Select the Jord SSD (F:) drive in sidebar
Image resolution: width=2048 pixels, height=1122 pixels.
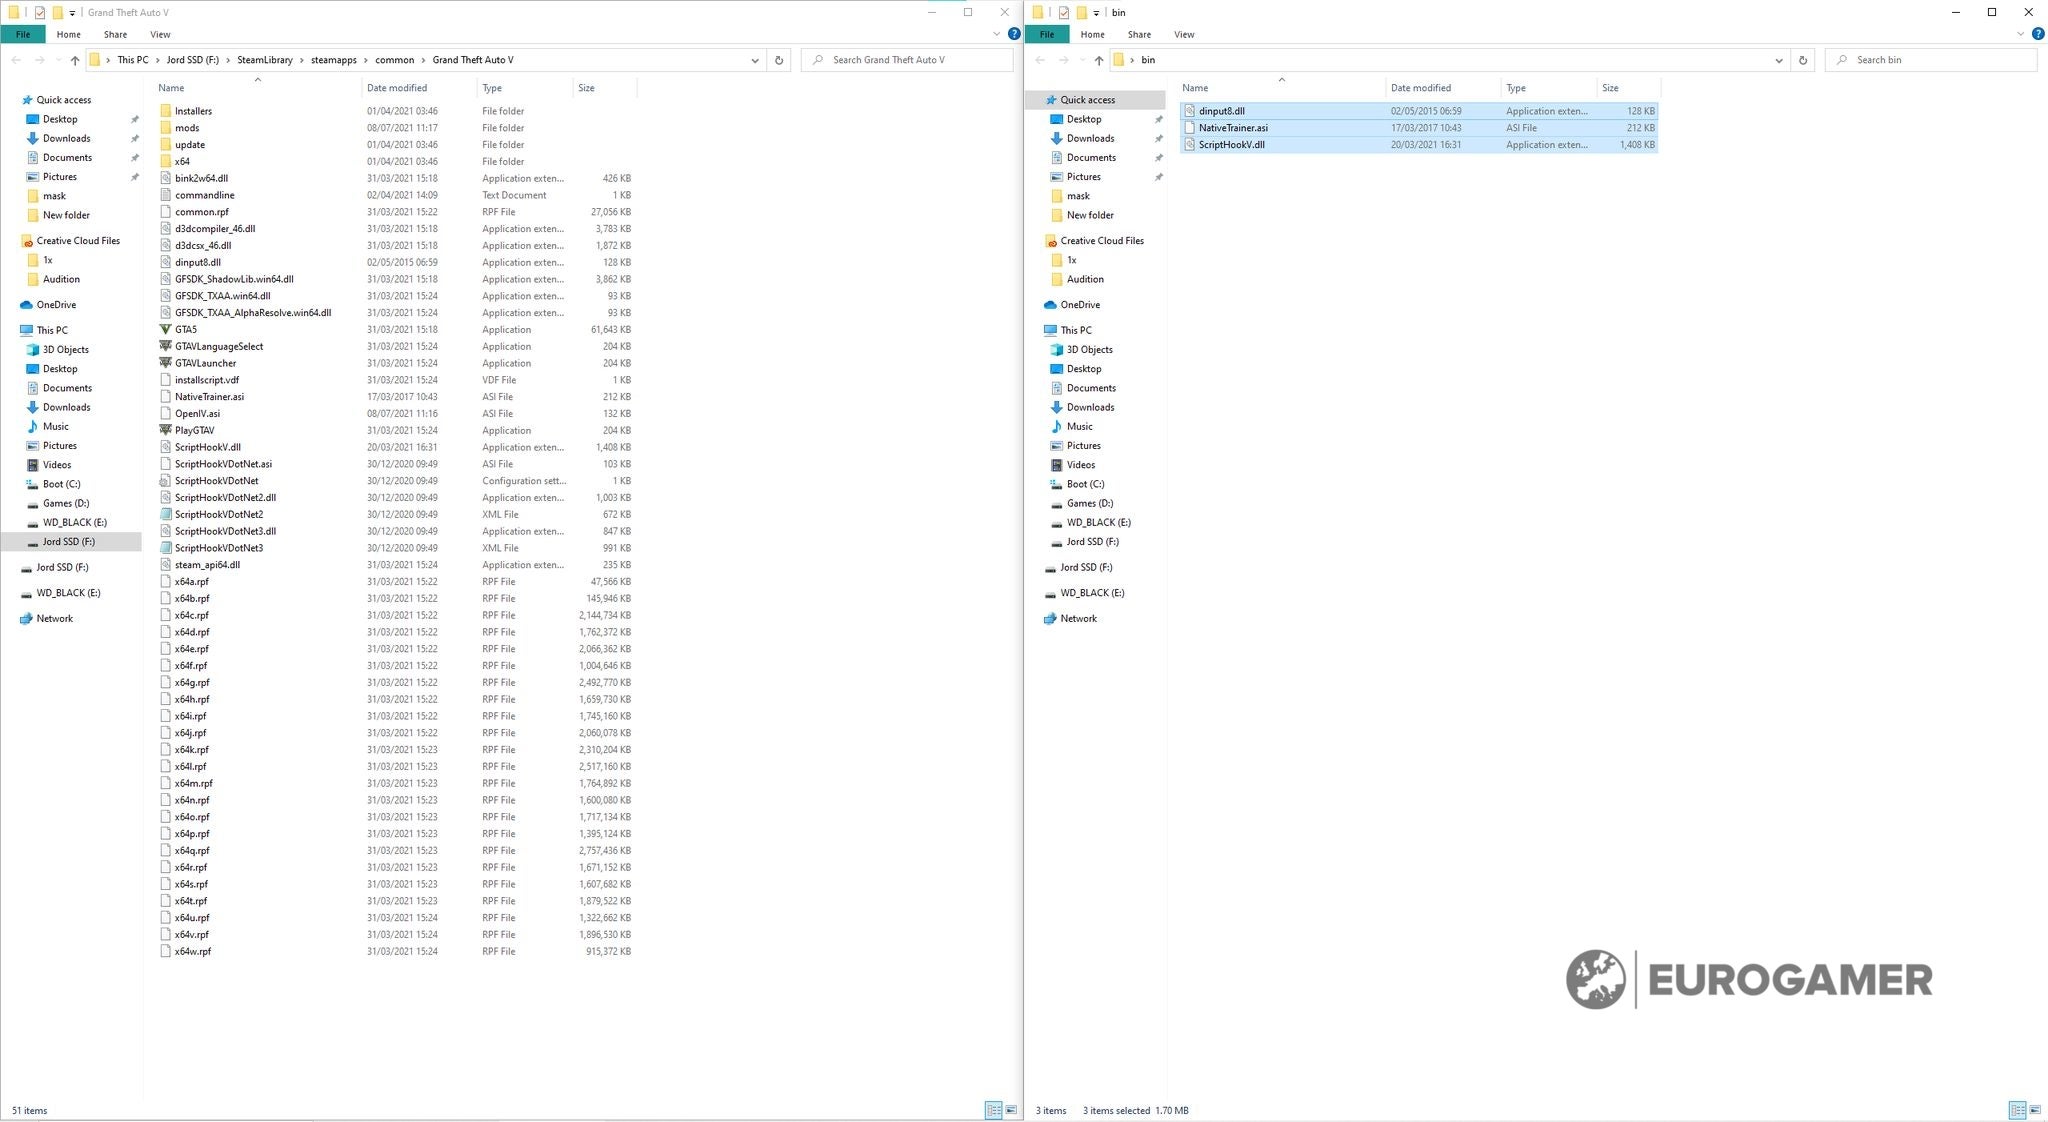tap(68, 541)
